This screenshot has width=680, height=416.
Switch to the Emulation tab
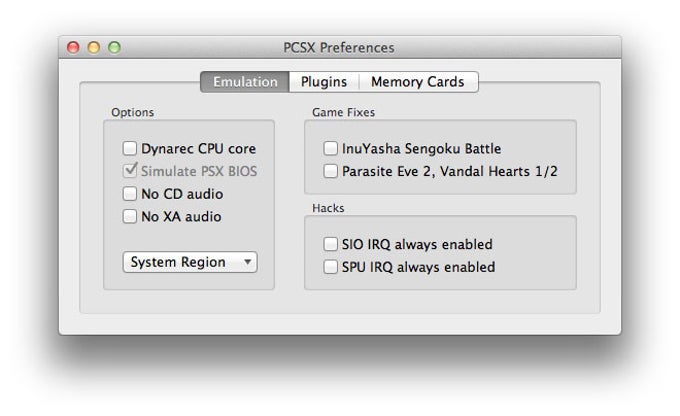(x=245, y=82)
